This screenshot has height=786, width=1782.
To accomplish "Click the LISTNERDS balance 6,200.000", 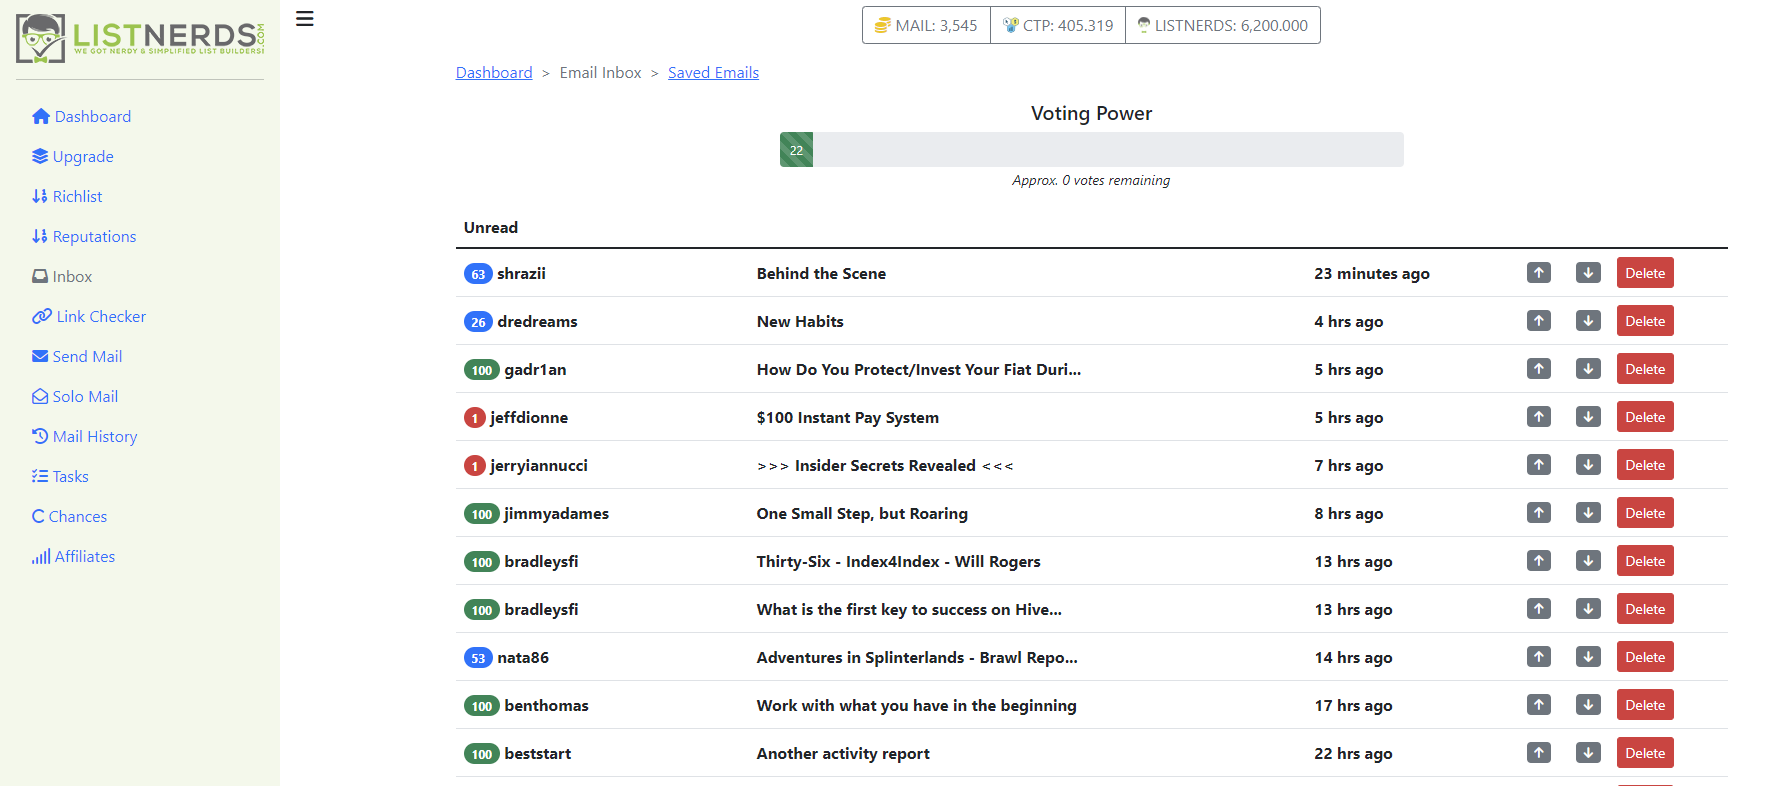I will pos(1223,25).
